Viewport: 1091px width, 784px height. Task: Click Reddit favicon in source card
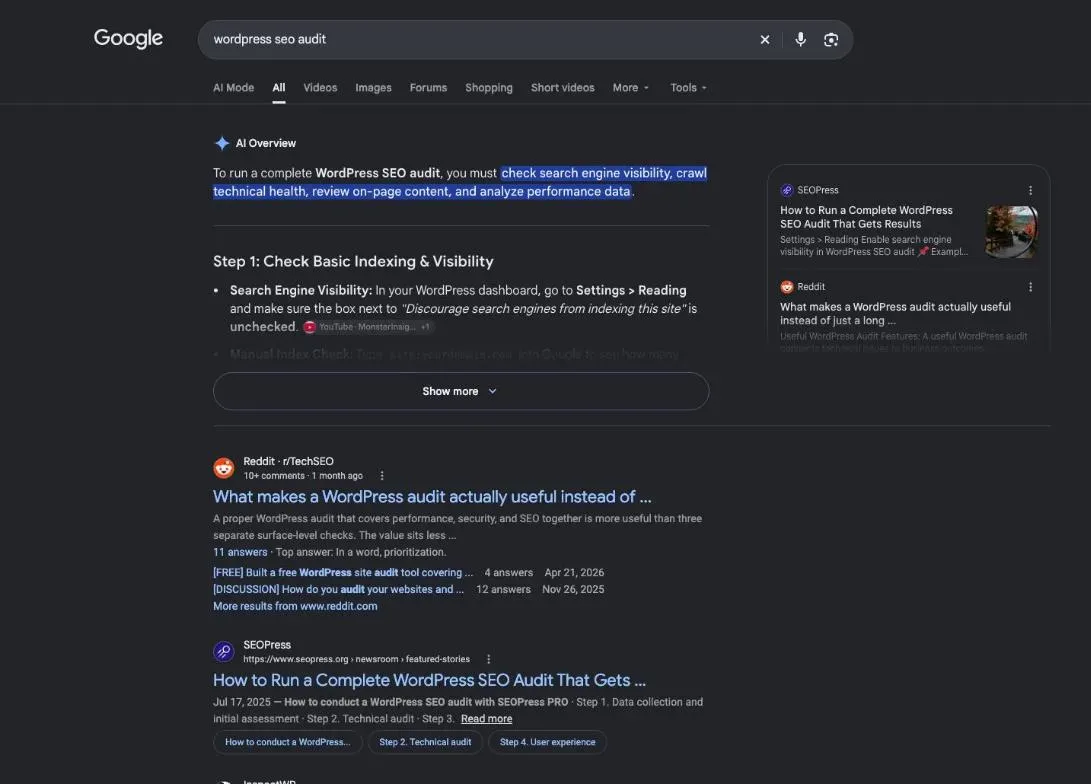coord(786,287)
